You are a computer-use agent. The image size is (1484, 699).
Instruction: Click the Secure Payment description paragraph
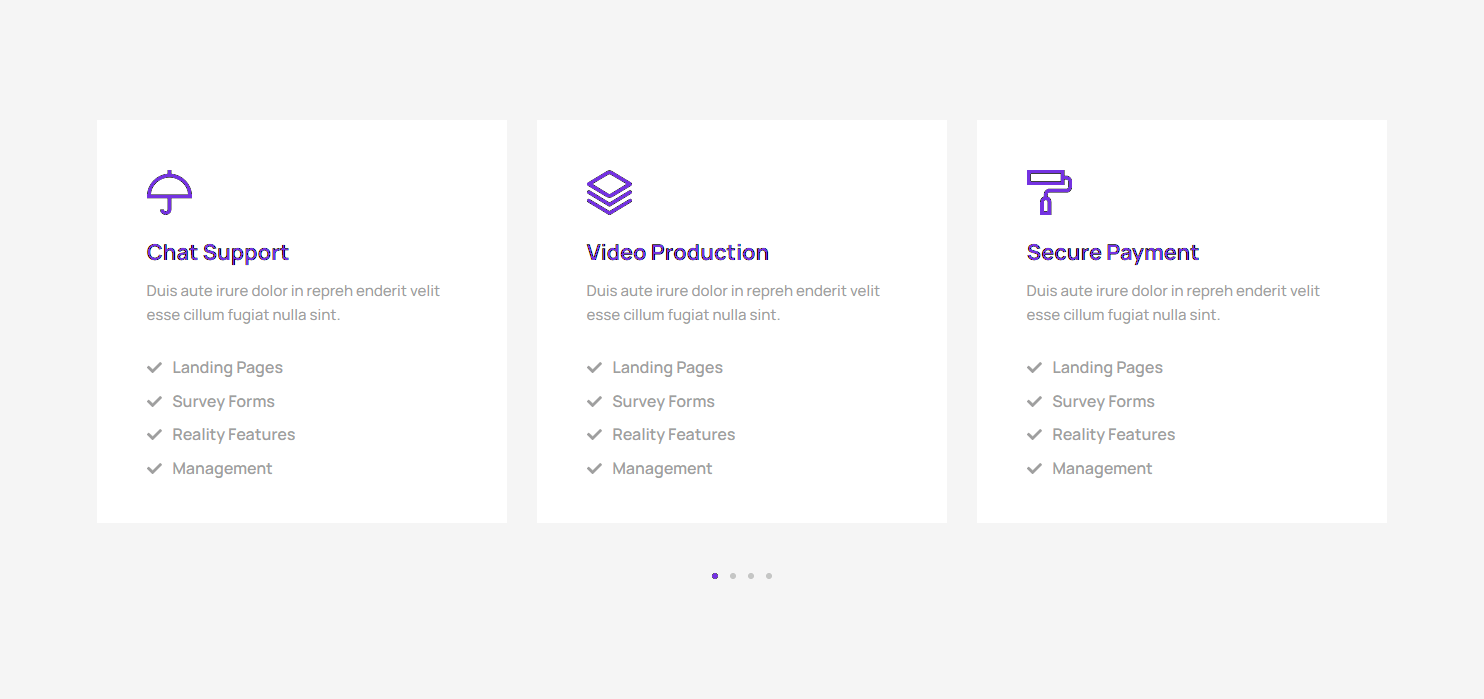[1173, 303]
